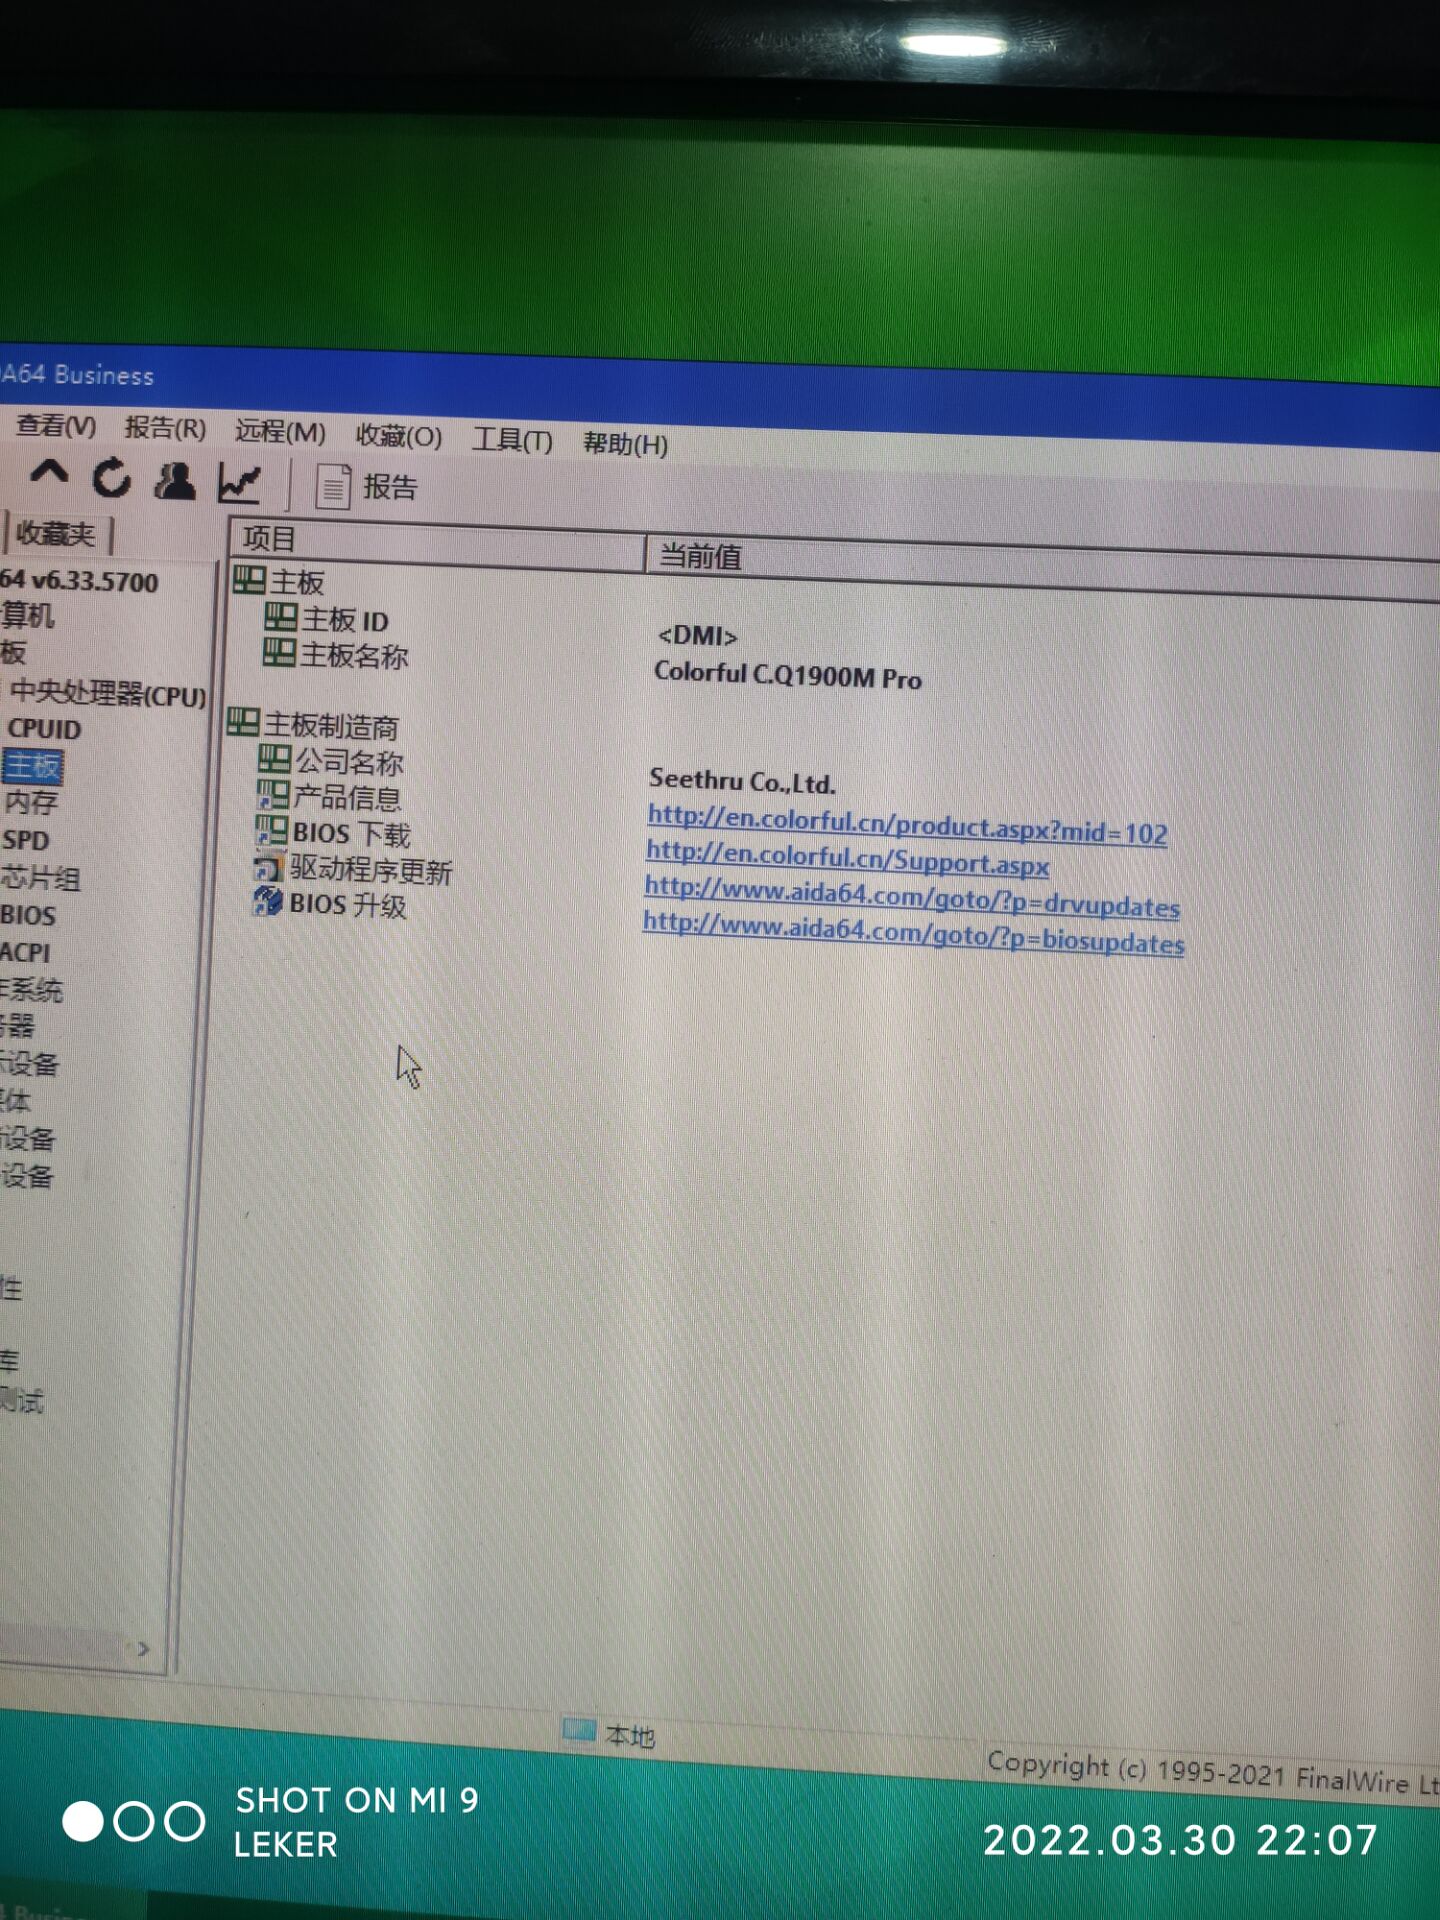Screen dimensions: 1440x1920
Task: Select the 主板名称 row label
Action: pyautogui.click(x=354, y=656)
